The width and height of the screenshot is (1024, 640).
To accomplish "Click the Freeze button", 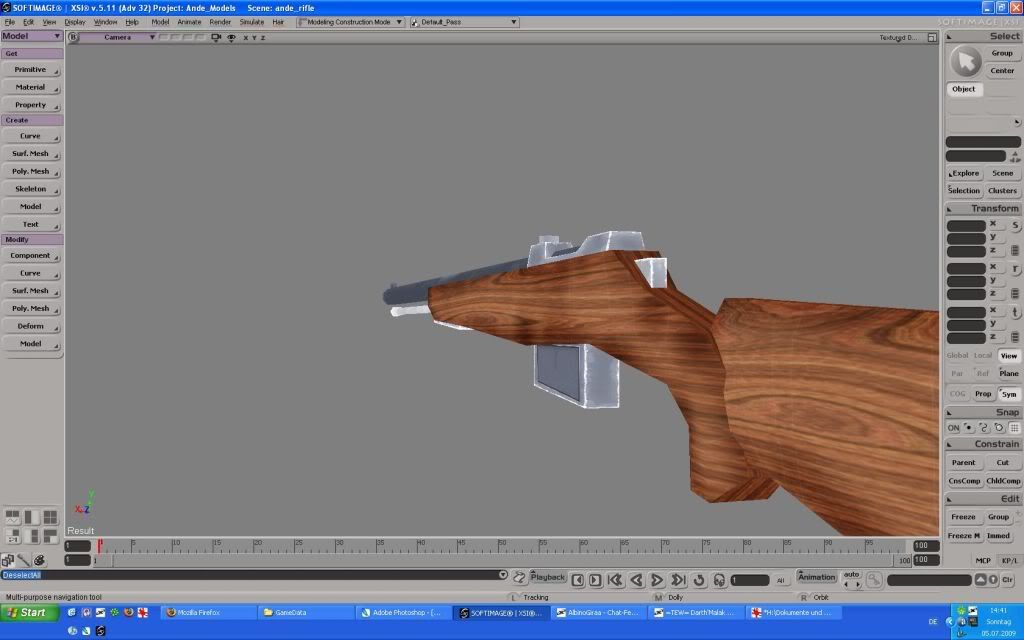I will 963,517.
